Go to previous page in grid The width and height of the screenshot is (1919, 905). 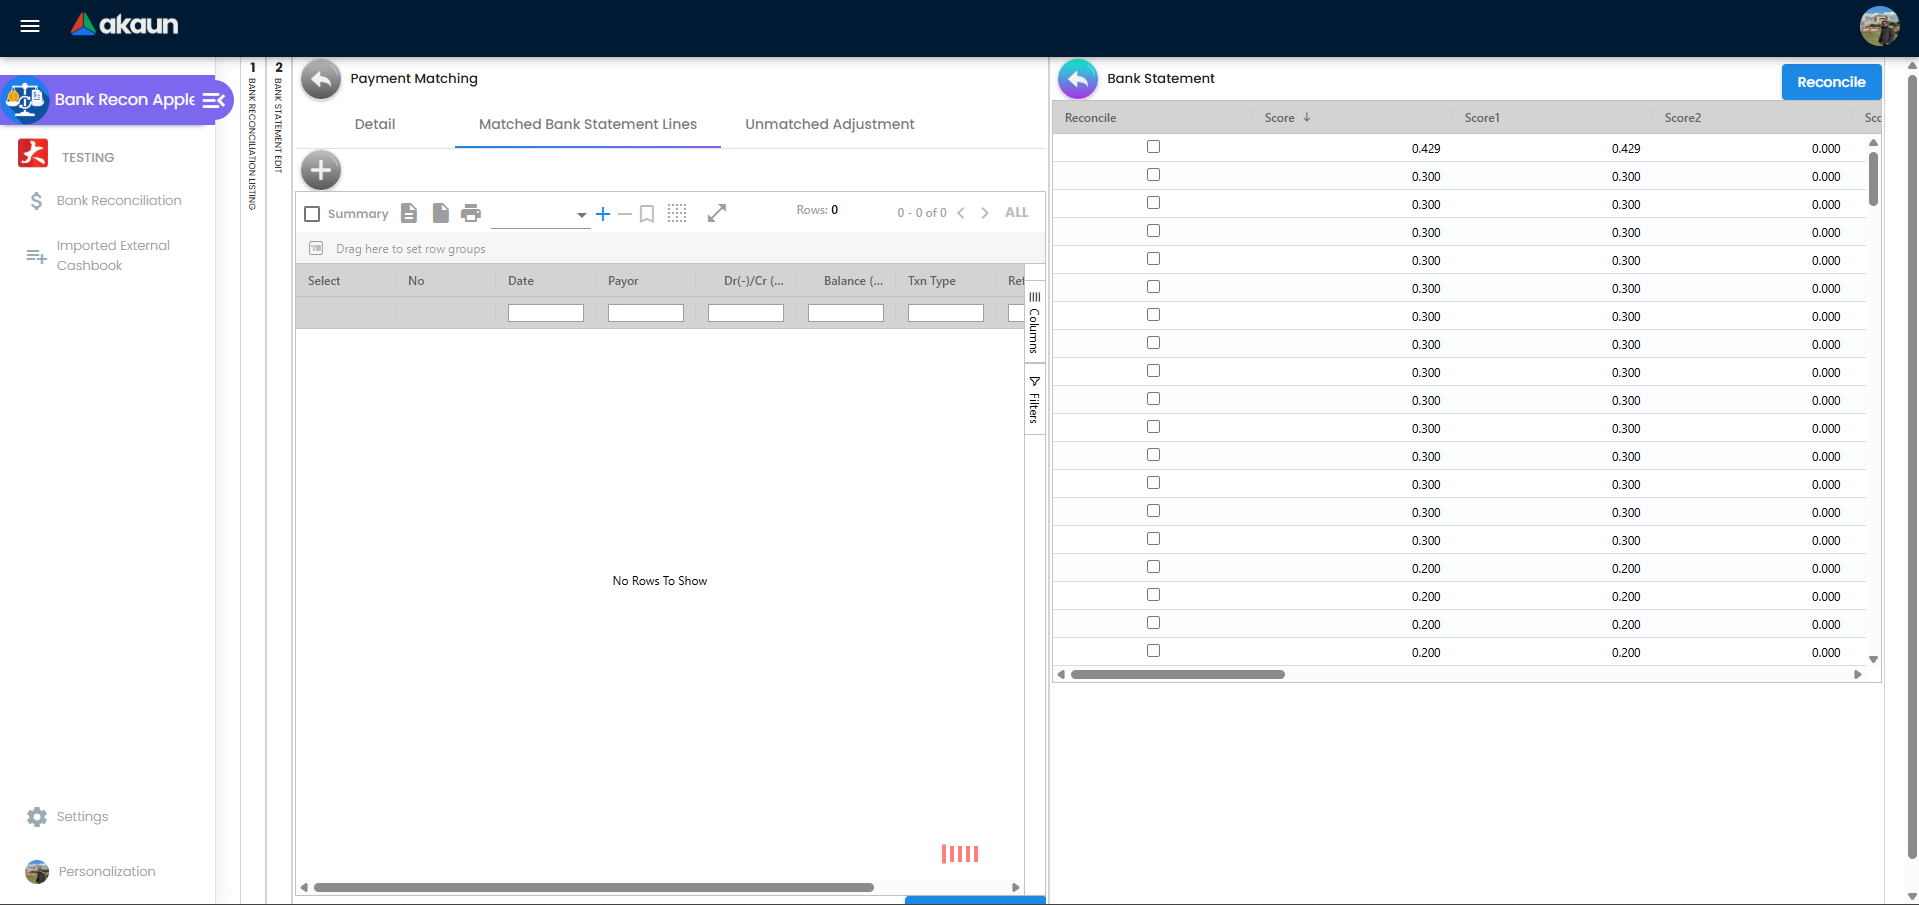click(x=961, y=213)
